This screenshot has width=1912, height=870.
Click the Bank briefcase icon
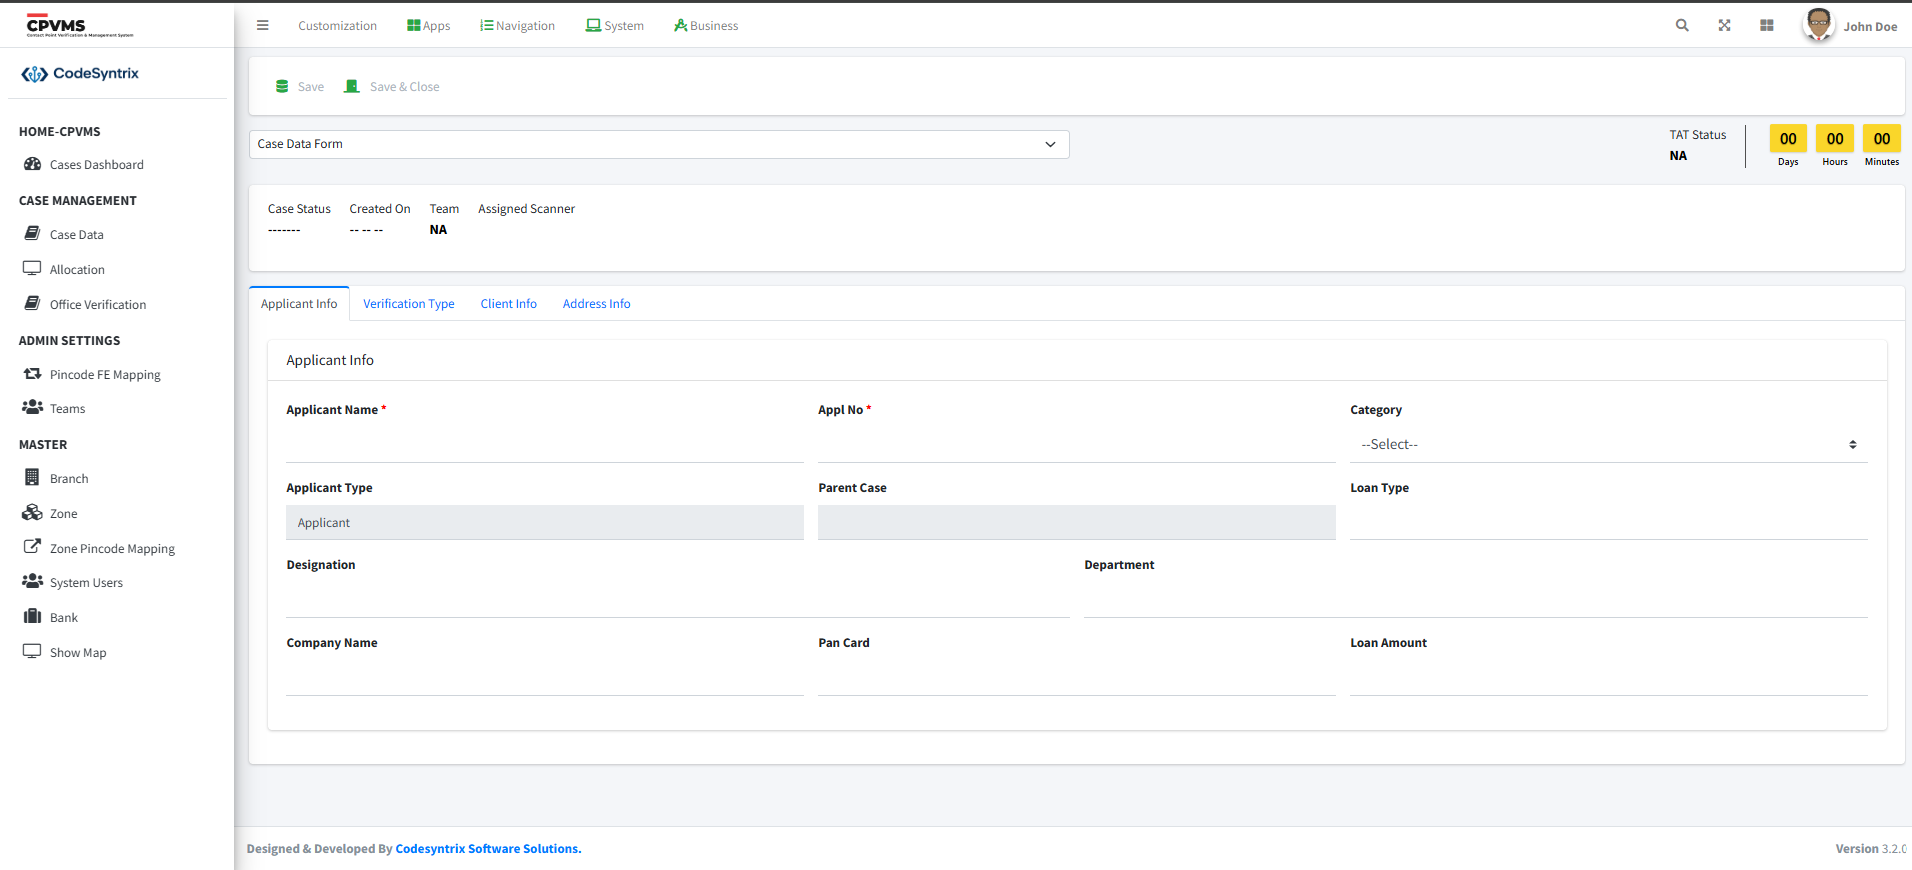coord(32,617)
